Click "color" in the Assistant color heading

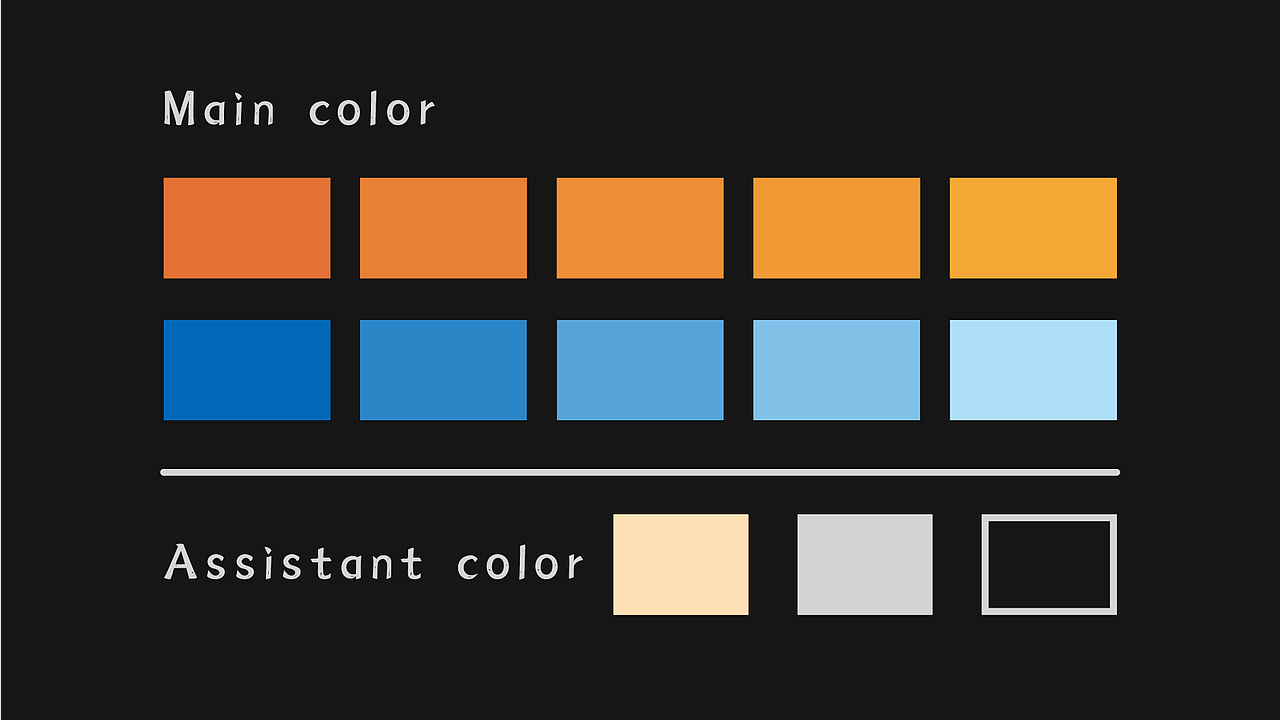520,564
